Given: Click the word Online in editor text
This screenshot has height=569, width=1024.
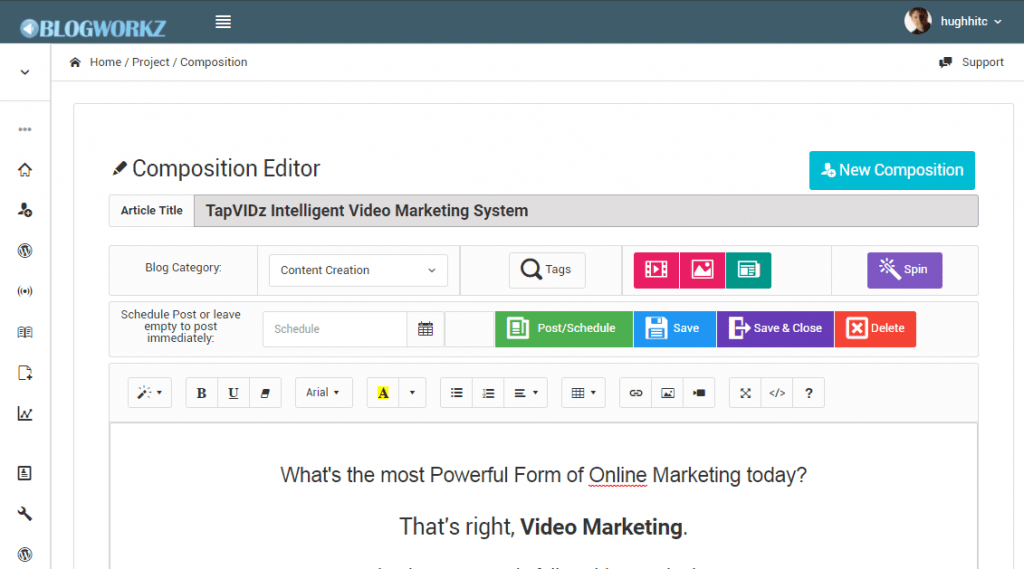Looking at the screenshot, I should pos(617,475).
